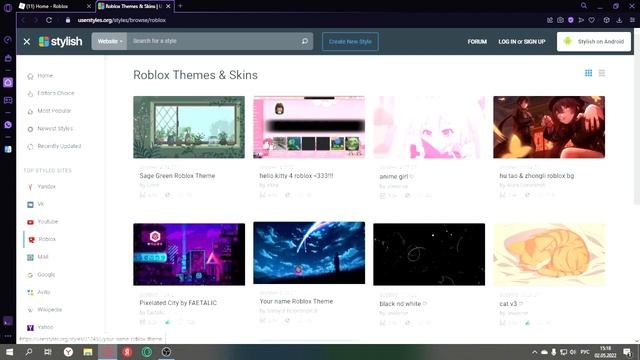Open the browser tab search magnifier
The width and height of the screenshot is (640, 360).
[x=584, y=6]
